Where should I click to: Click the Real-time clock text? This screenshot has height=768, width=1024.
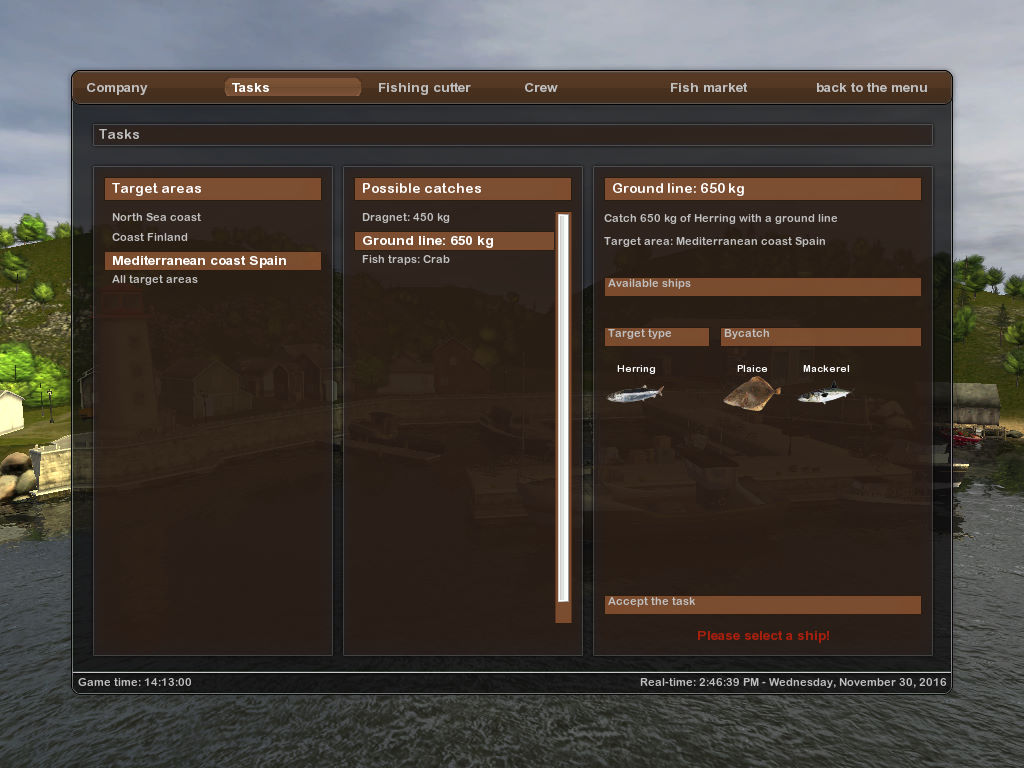(x=793, y=682)
